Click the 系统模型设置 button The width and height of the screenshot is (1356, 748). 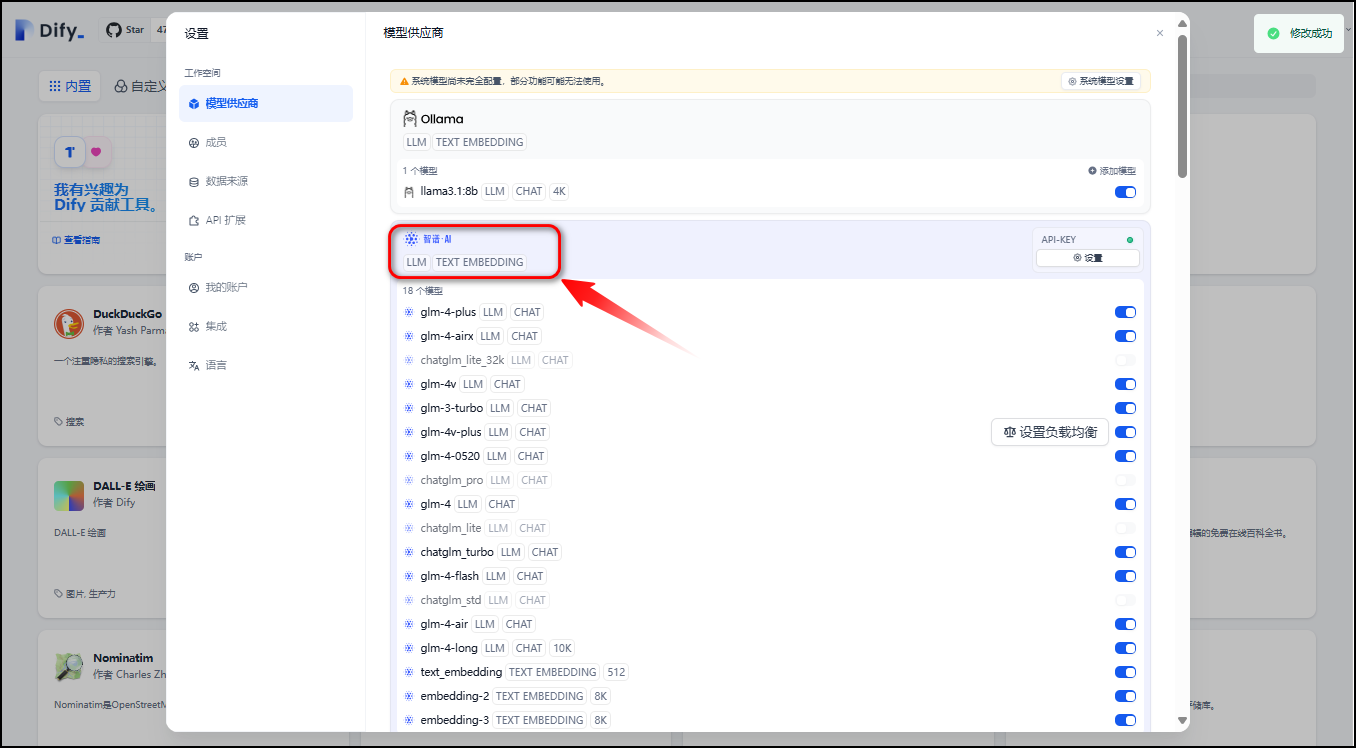click(x=1101, y=81)
